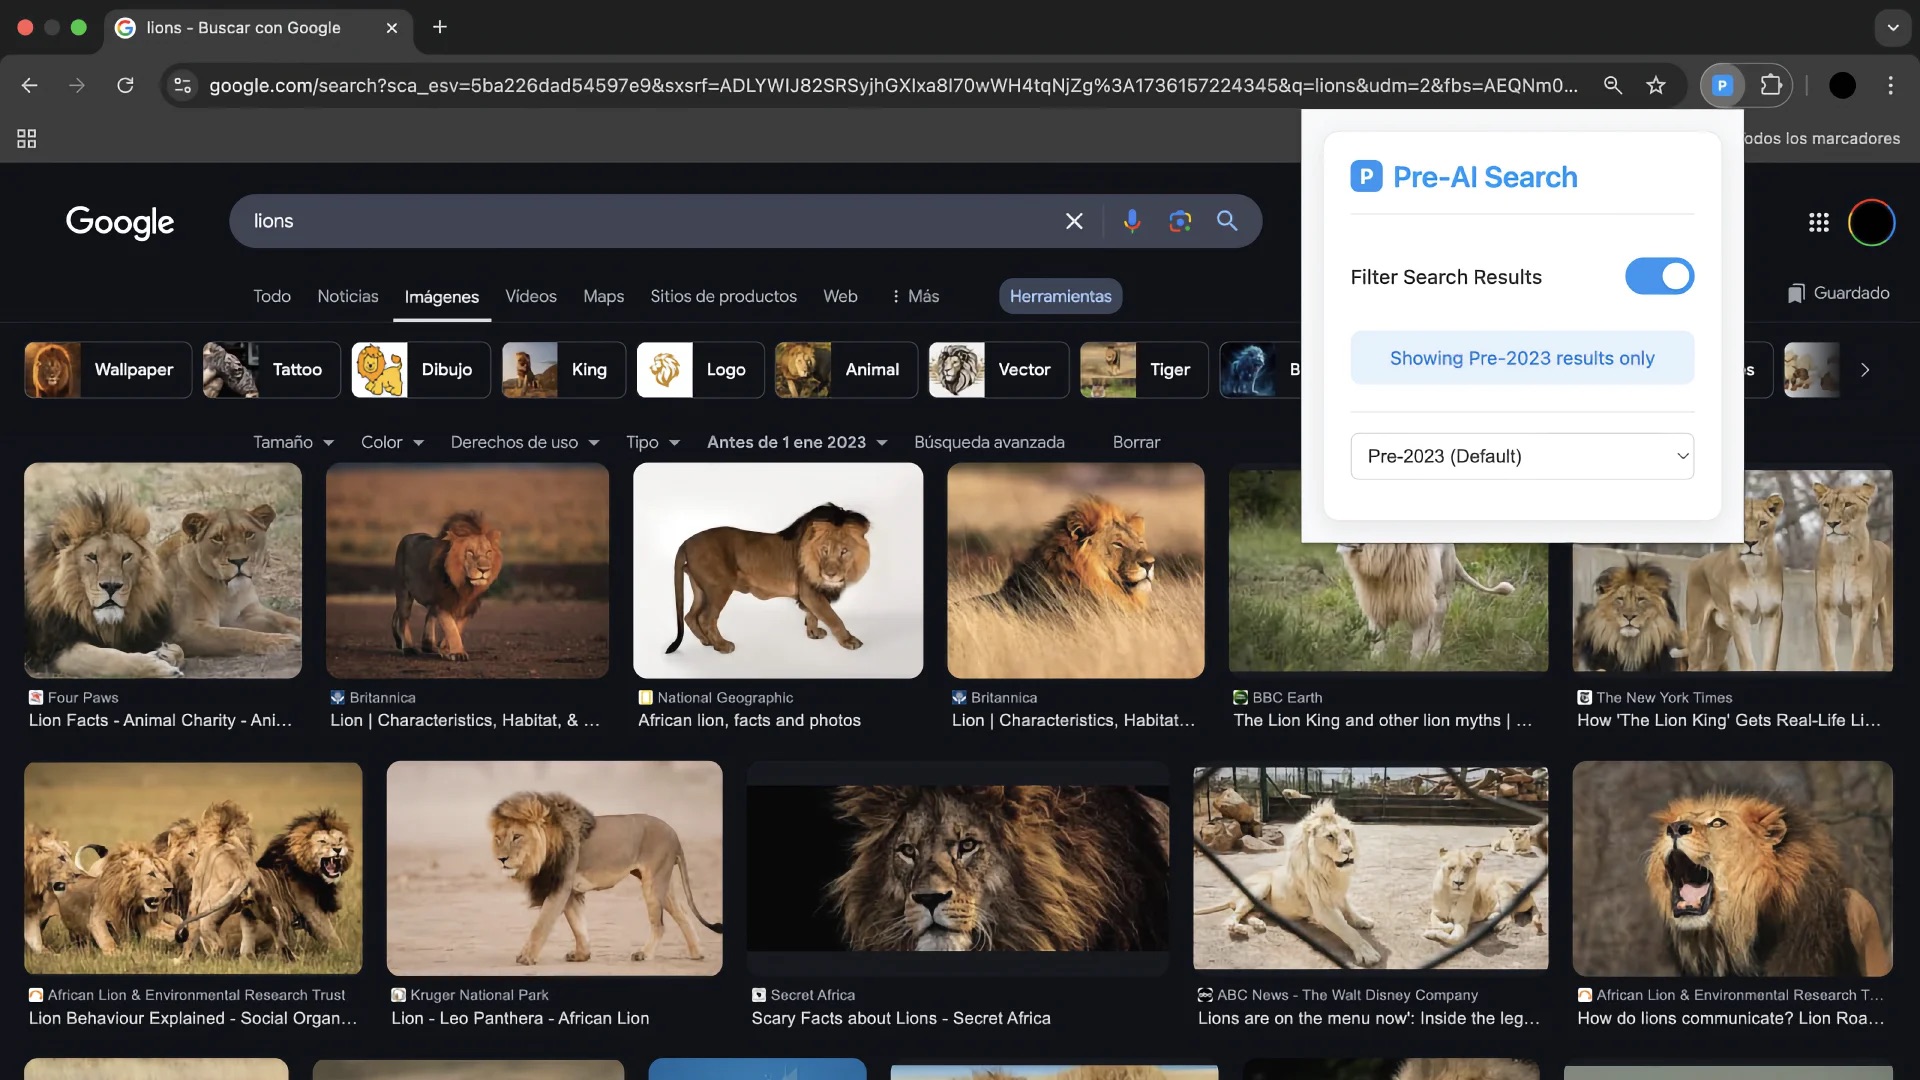Click the Pre-AI Search extension icon
This screenshot has width=1920, height=1080.
[1722, 84]
